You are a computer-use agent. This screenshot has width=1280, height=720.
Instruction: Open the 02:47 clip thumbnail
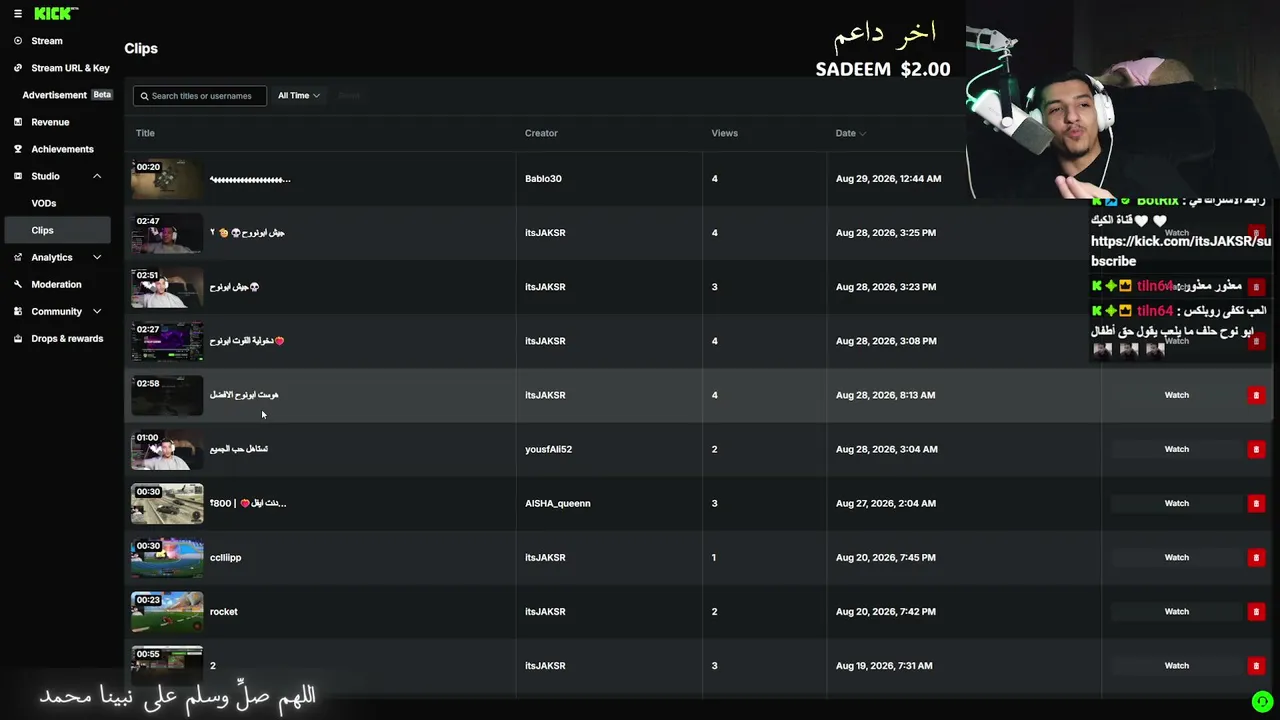click(x=167, y=233)
